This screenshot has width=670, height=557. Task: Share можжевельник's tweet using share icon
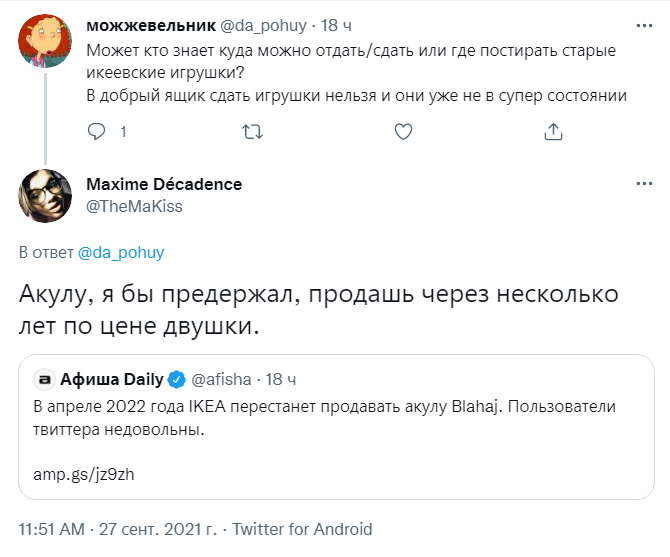(x=553, y=131)
